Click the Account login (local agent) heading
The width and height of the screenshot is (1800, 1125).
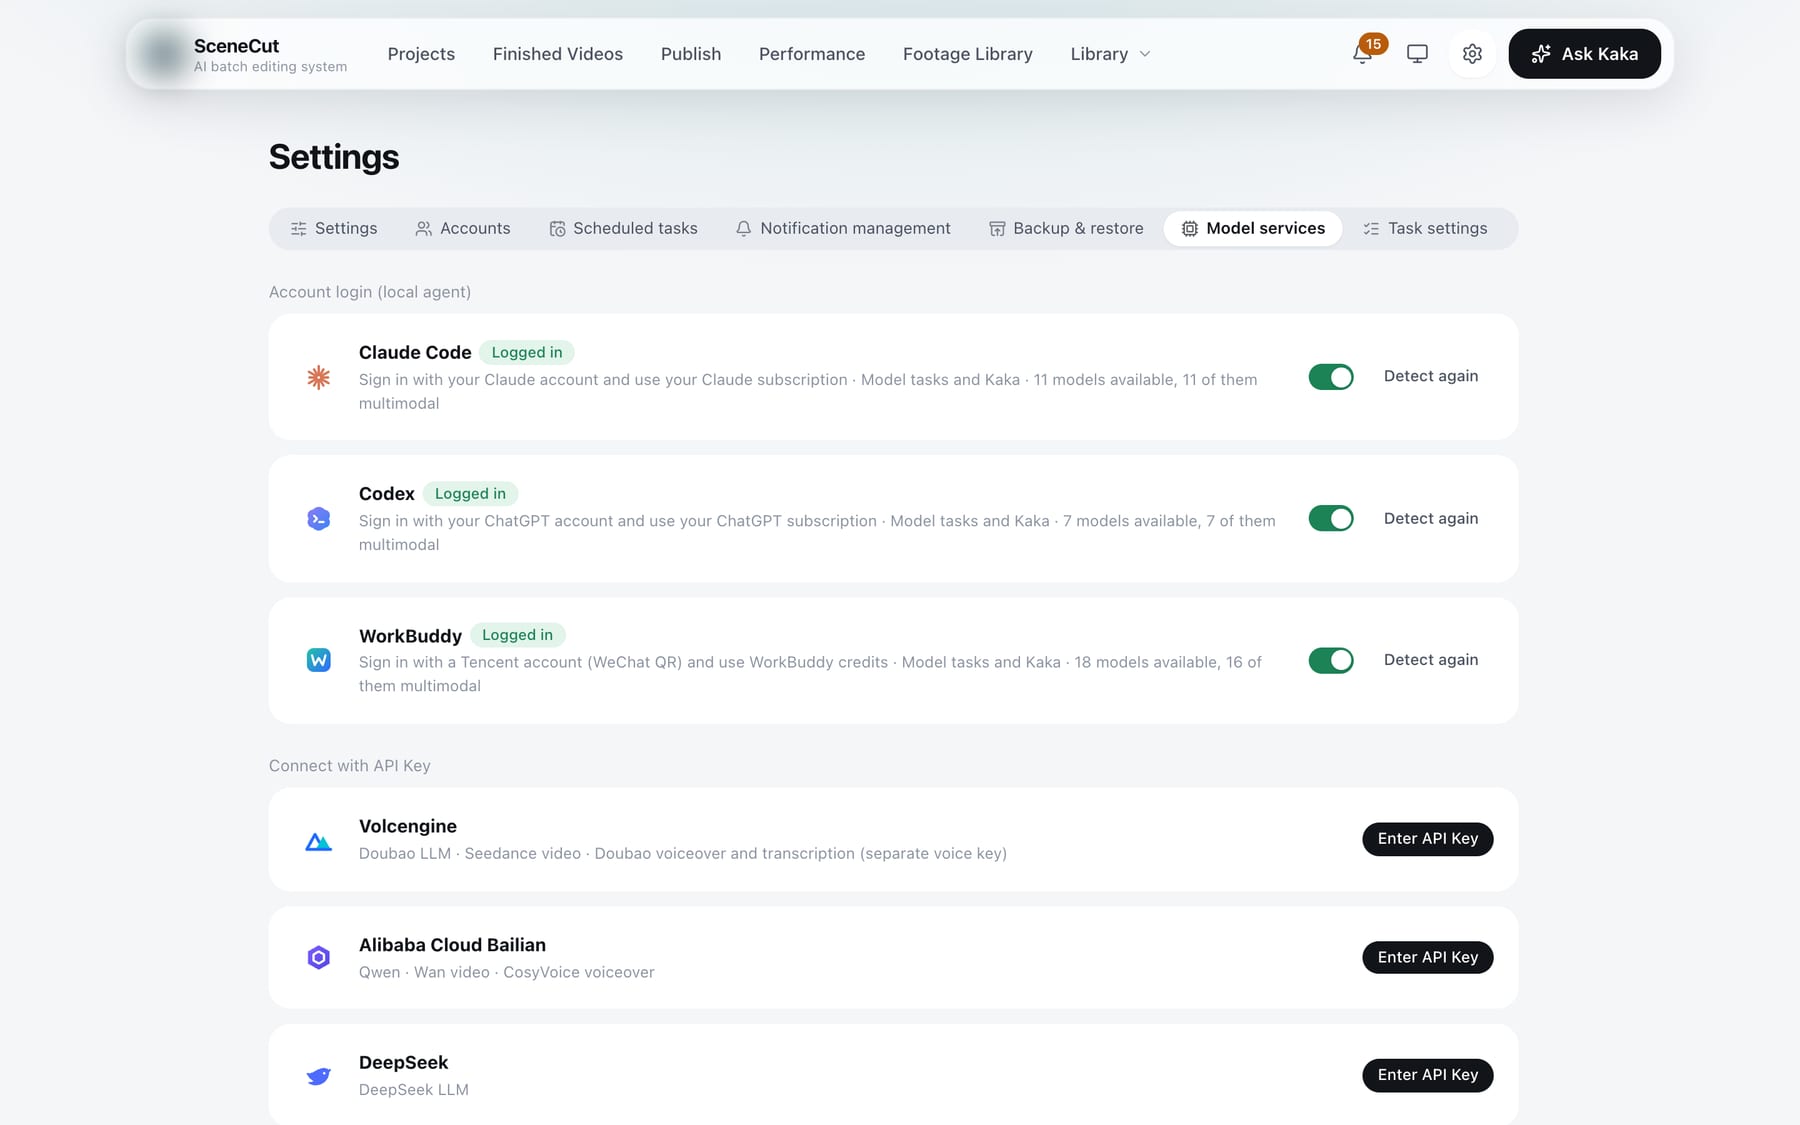pyautogui.click(x=370, y=292)
